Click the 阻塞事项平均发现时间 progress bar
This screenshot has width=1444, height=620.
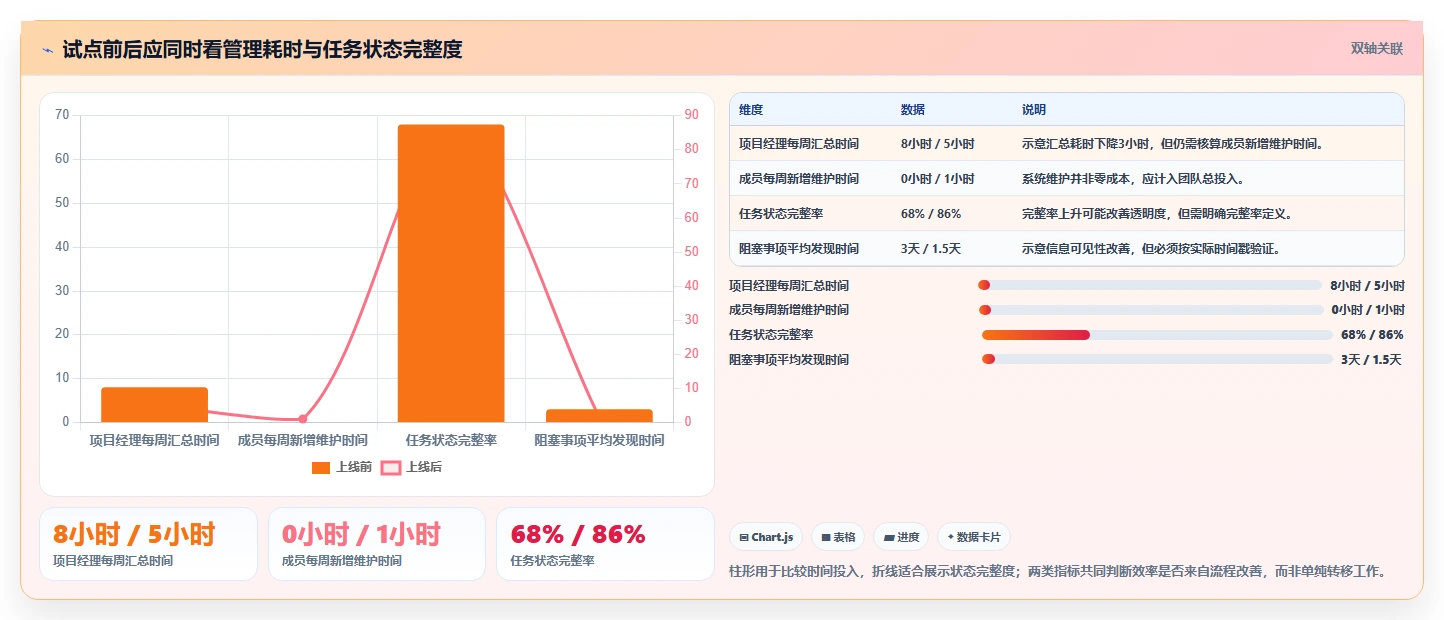(x=1156, y=359)
